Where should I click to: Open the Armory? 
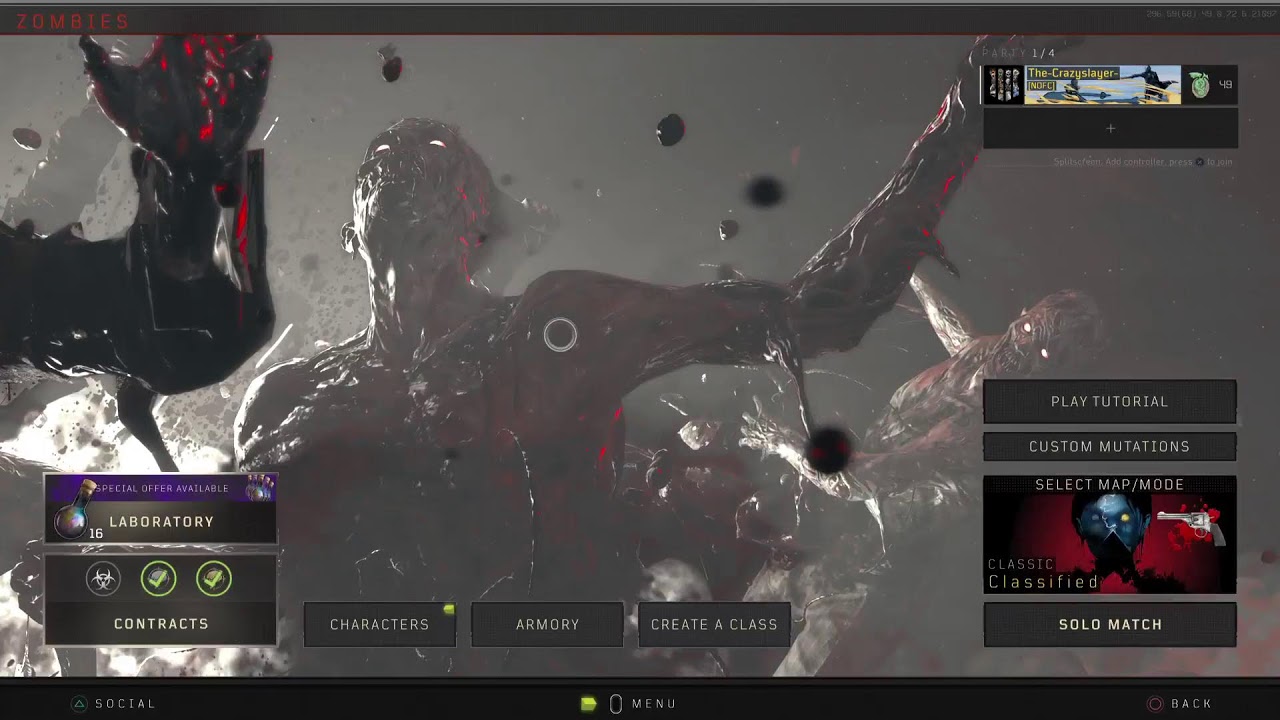(547, 624)
